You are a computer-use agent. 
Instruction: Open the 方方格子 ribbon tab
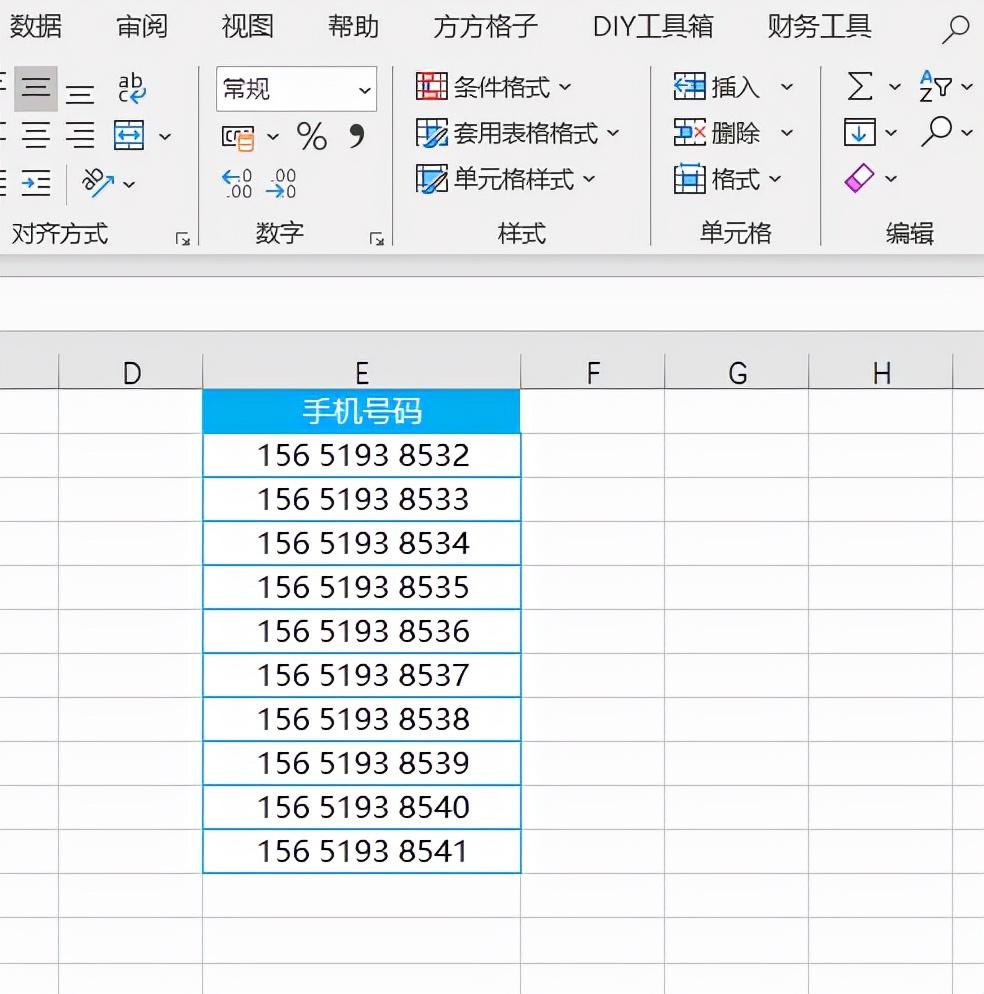(485, 26)
